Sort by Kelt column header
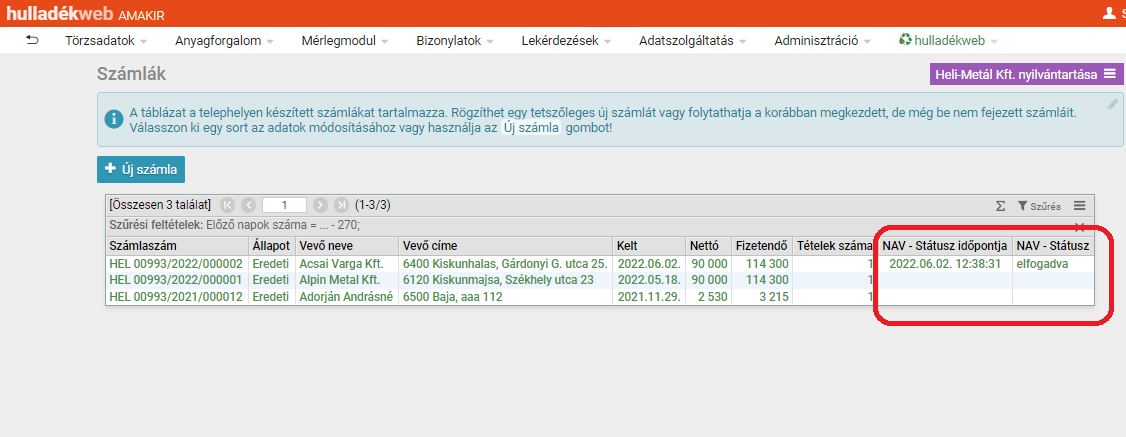 pyautogui.click(x=649, y=245)
